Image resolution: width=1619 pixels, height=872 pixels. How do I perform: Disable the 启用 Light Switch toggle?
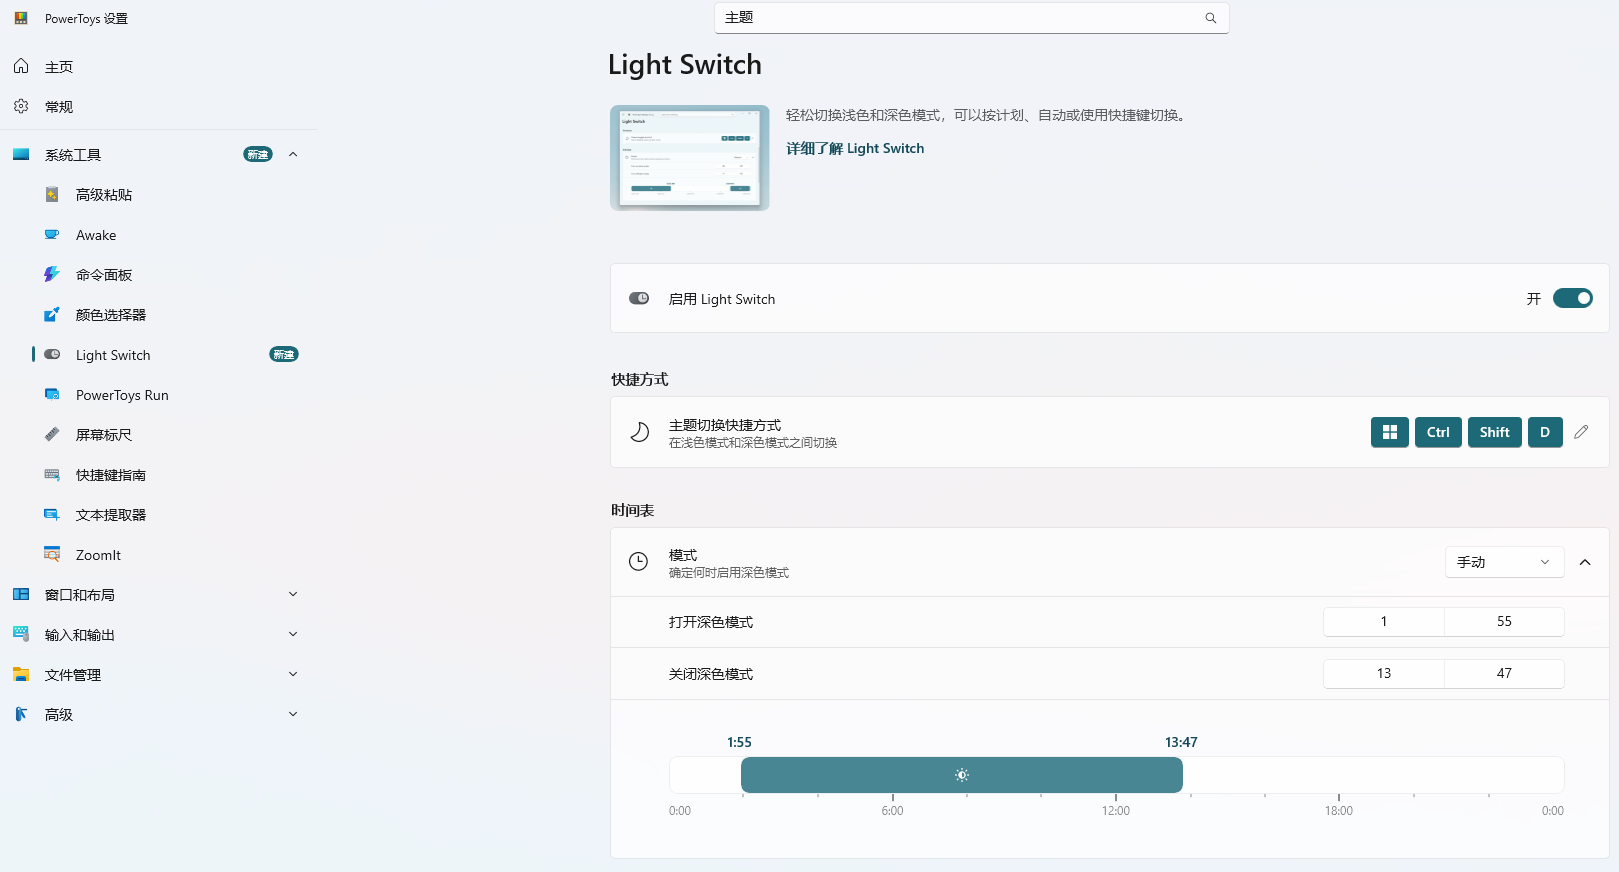[x=1572, y=299]
